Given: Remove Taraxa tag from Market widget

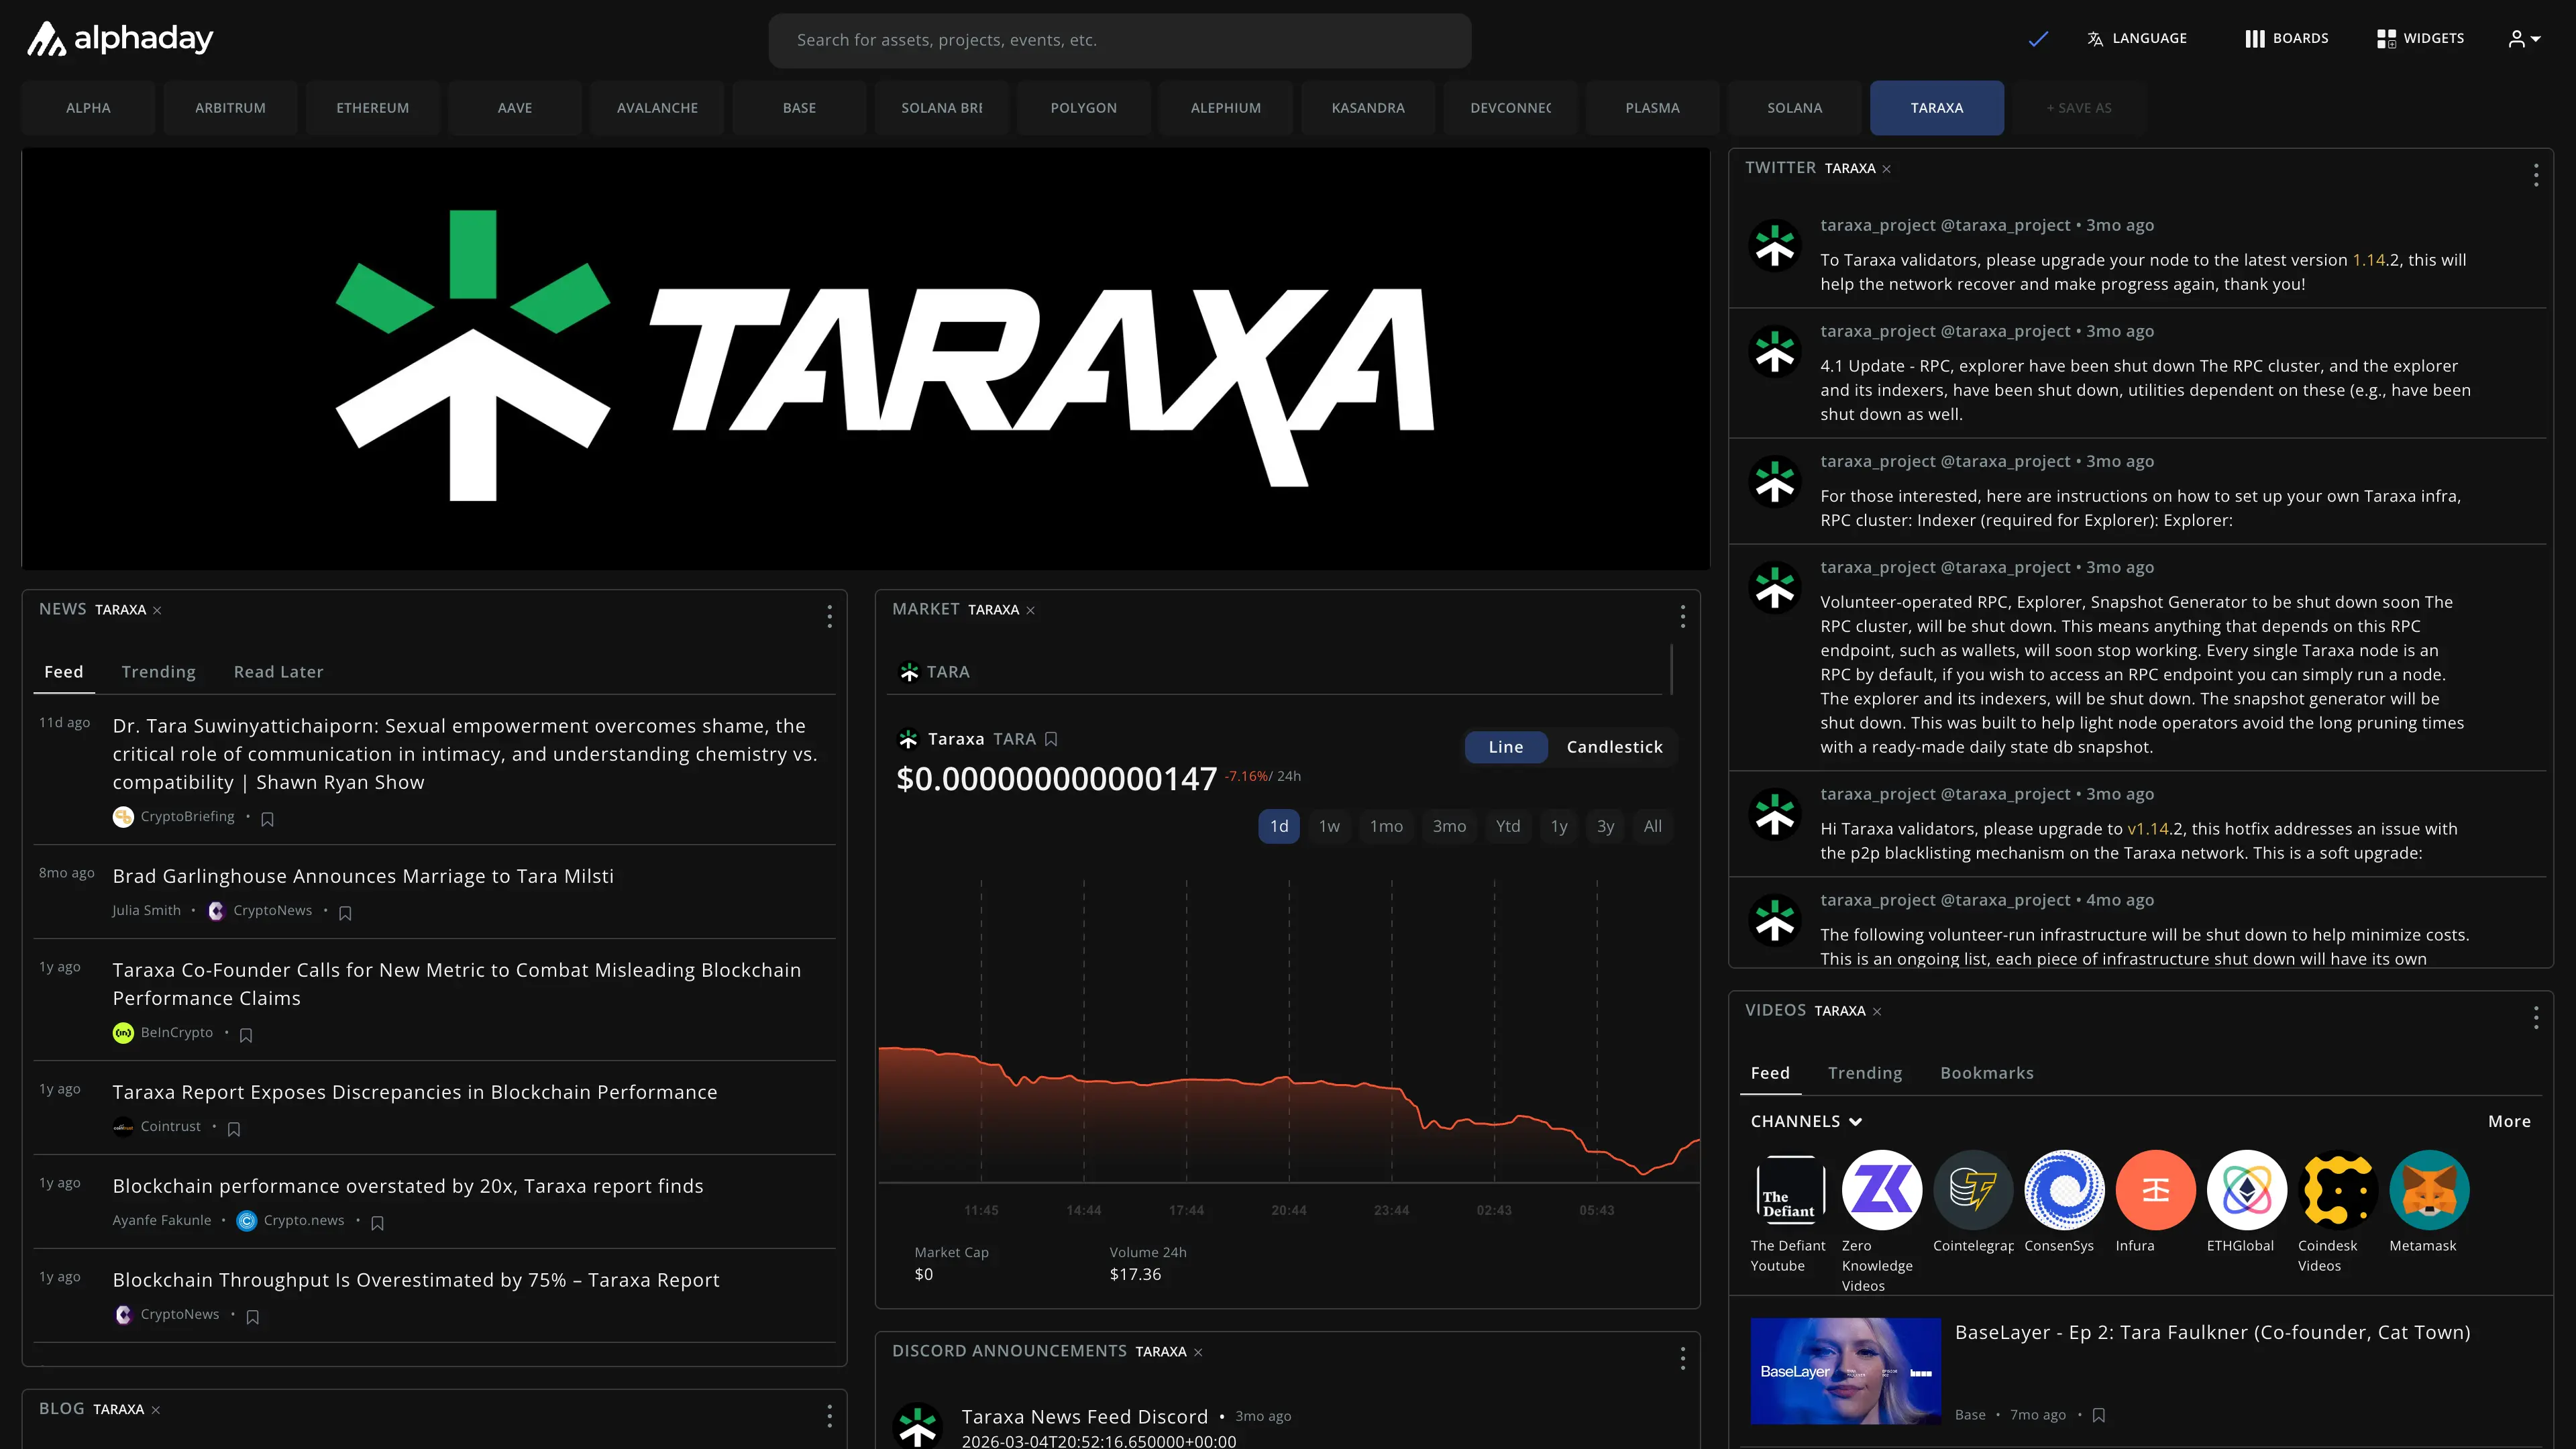Looking at the screenshot, I should click(x=1030, y=610).
